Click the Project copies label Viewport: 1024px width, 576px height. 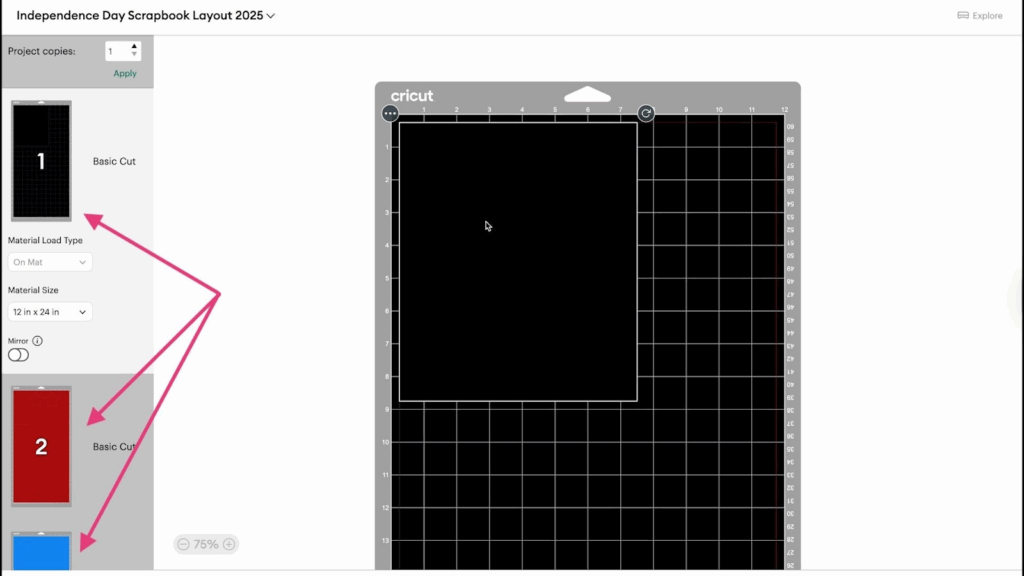pos(42,51)
